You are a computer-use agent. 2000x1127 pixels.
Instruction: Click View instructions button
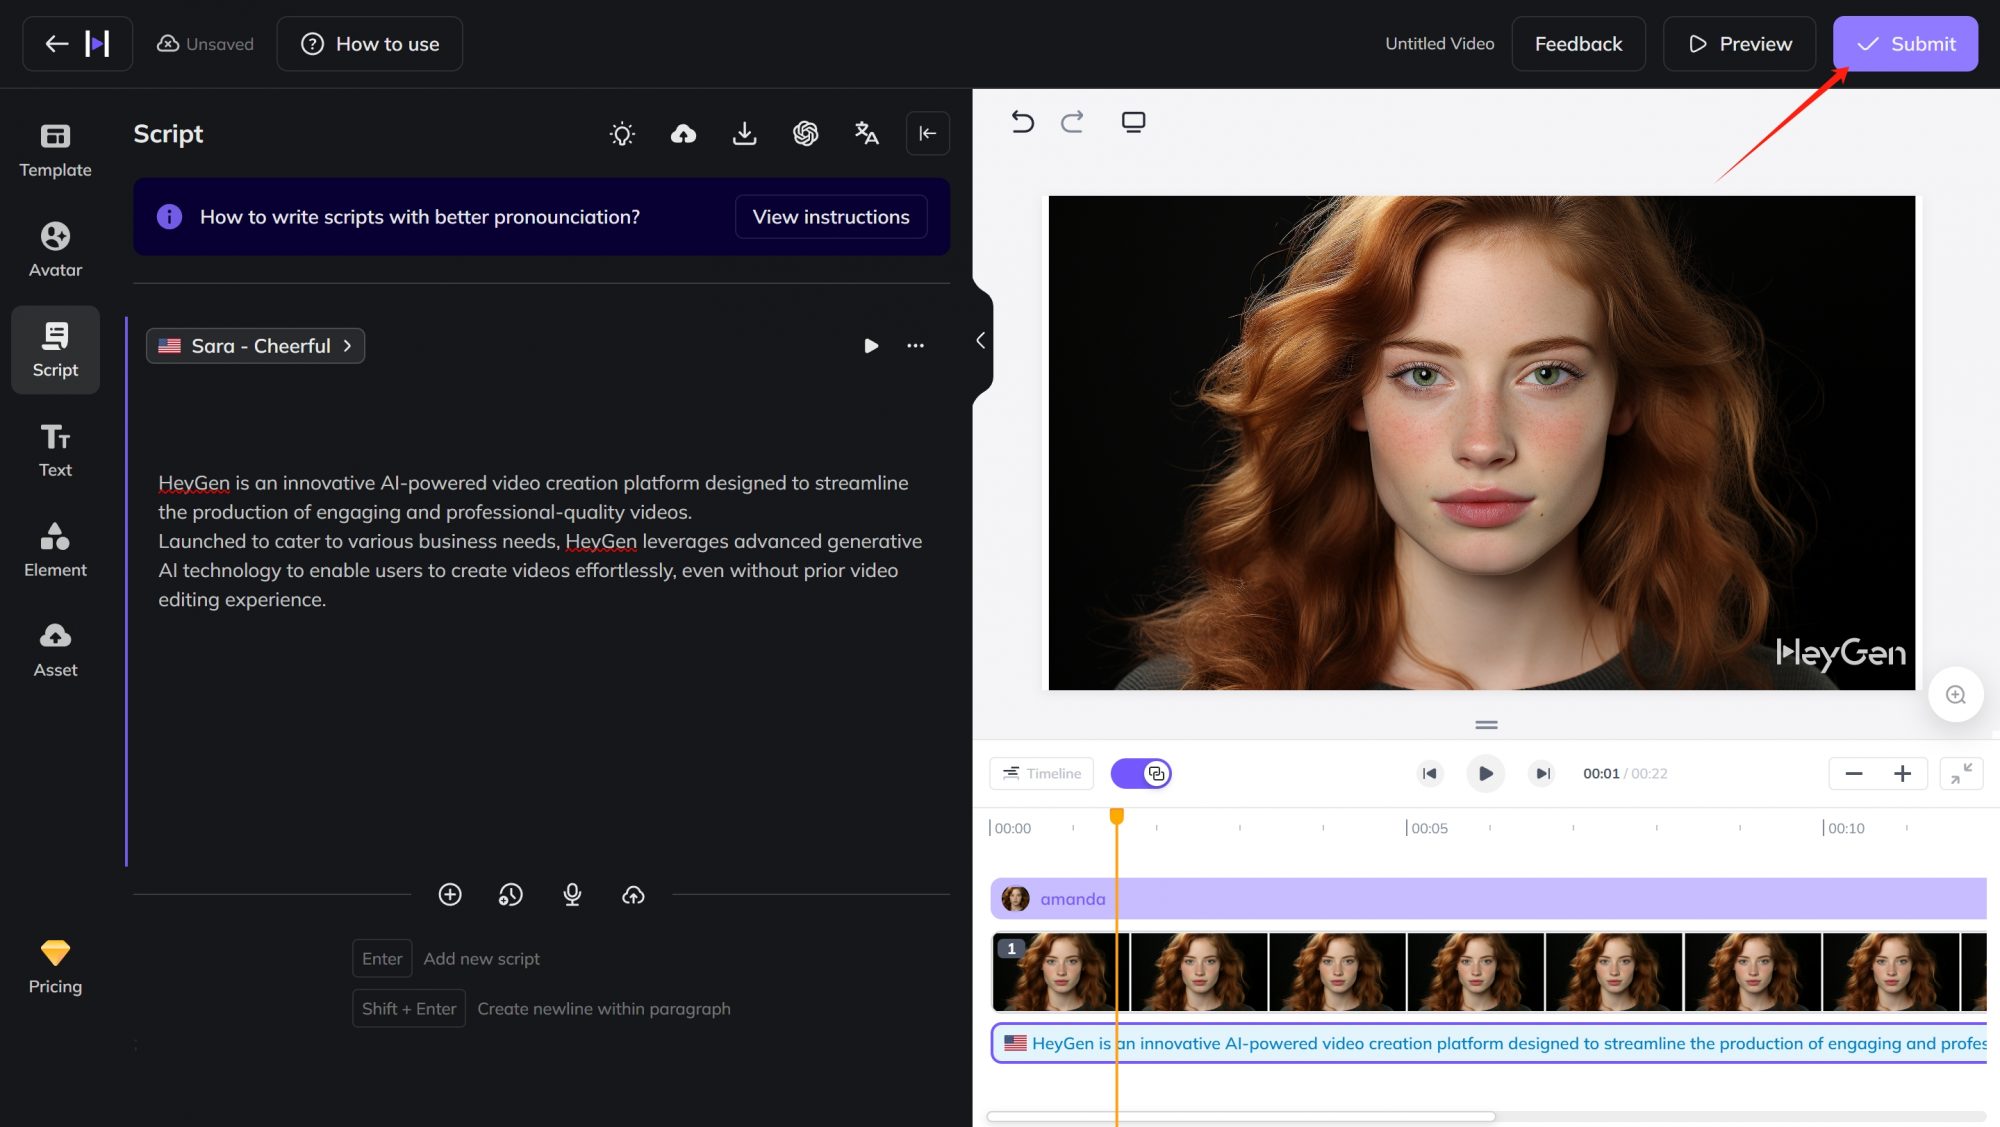[831, 217]
